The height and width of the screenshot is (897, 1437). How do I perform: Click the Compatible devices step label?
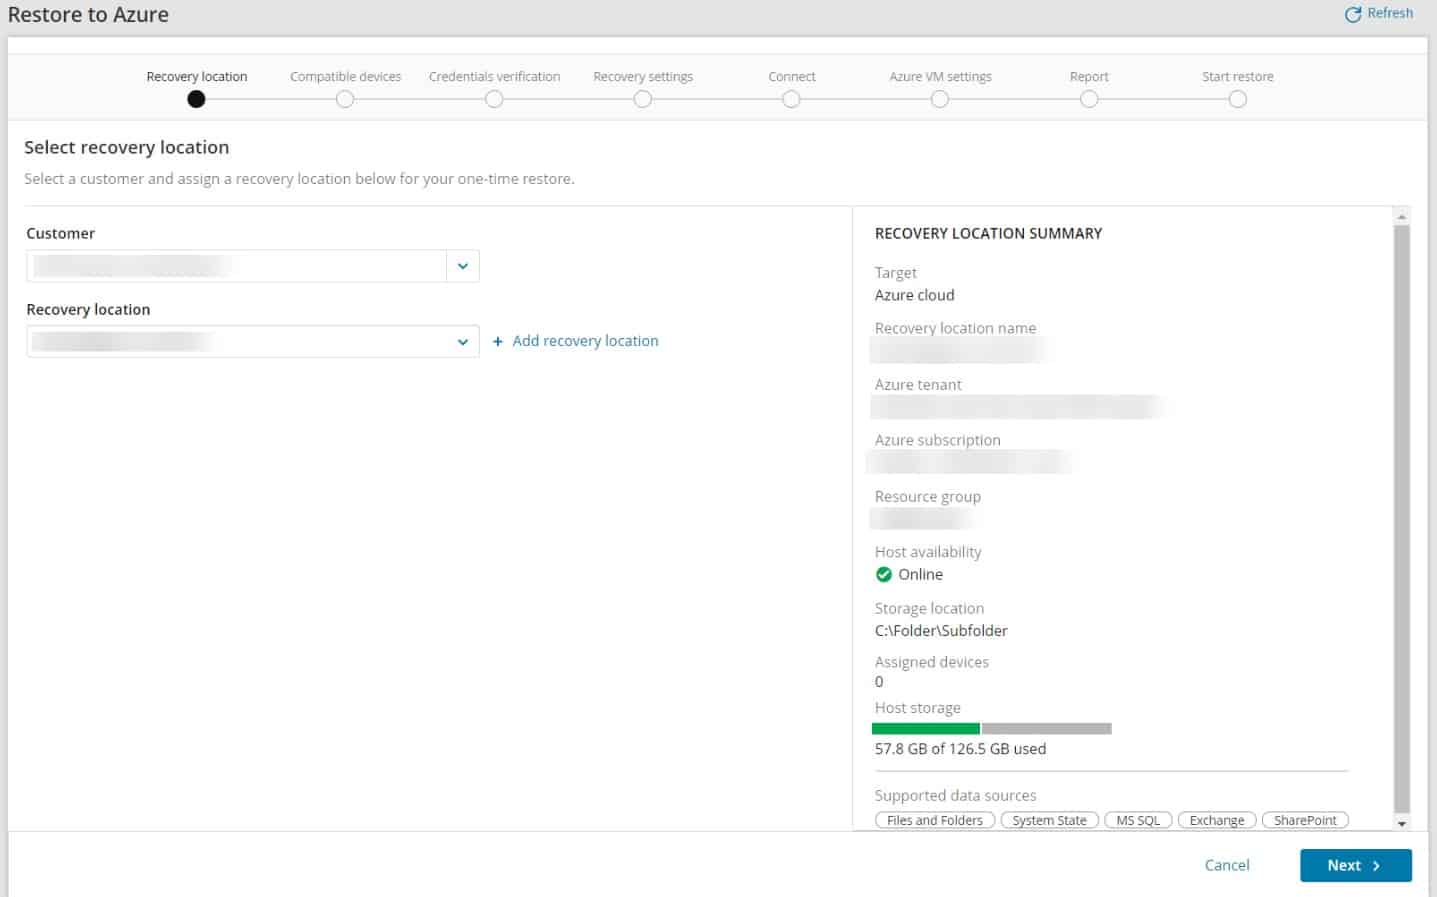point(345,76)
